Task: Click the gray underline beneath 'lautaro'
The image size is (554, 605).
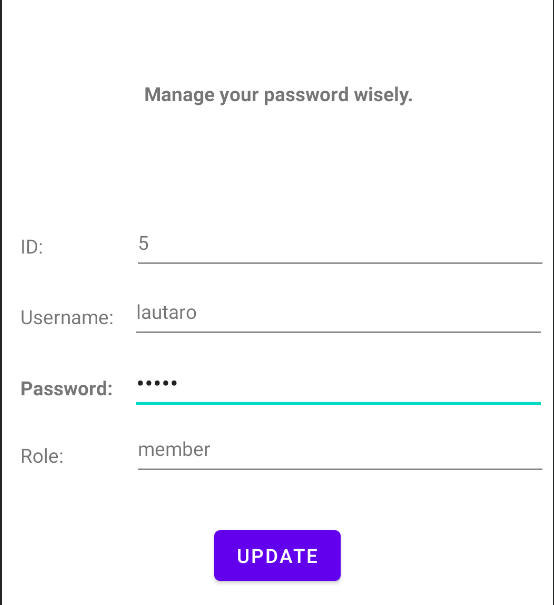Action: tap(338, 332)
